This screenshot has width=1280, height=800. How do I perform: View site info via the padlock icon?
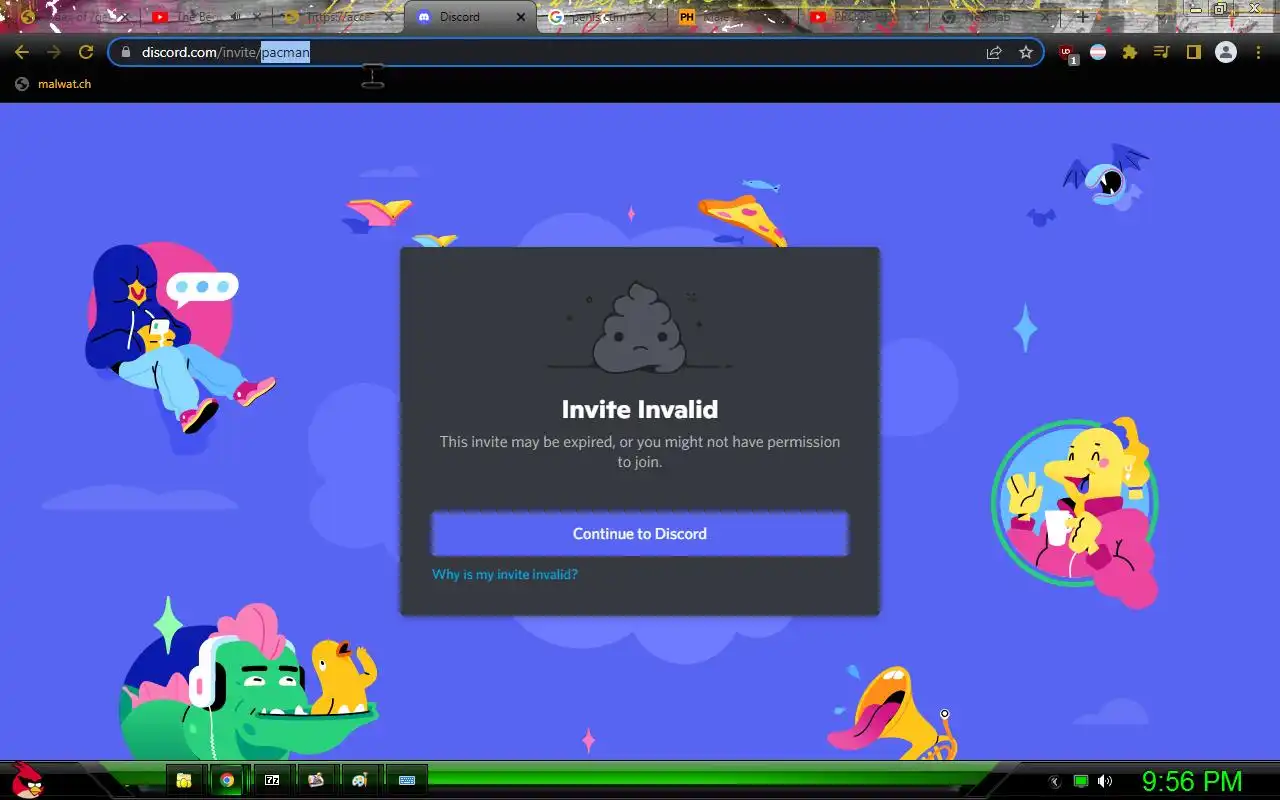pos(126,52)
